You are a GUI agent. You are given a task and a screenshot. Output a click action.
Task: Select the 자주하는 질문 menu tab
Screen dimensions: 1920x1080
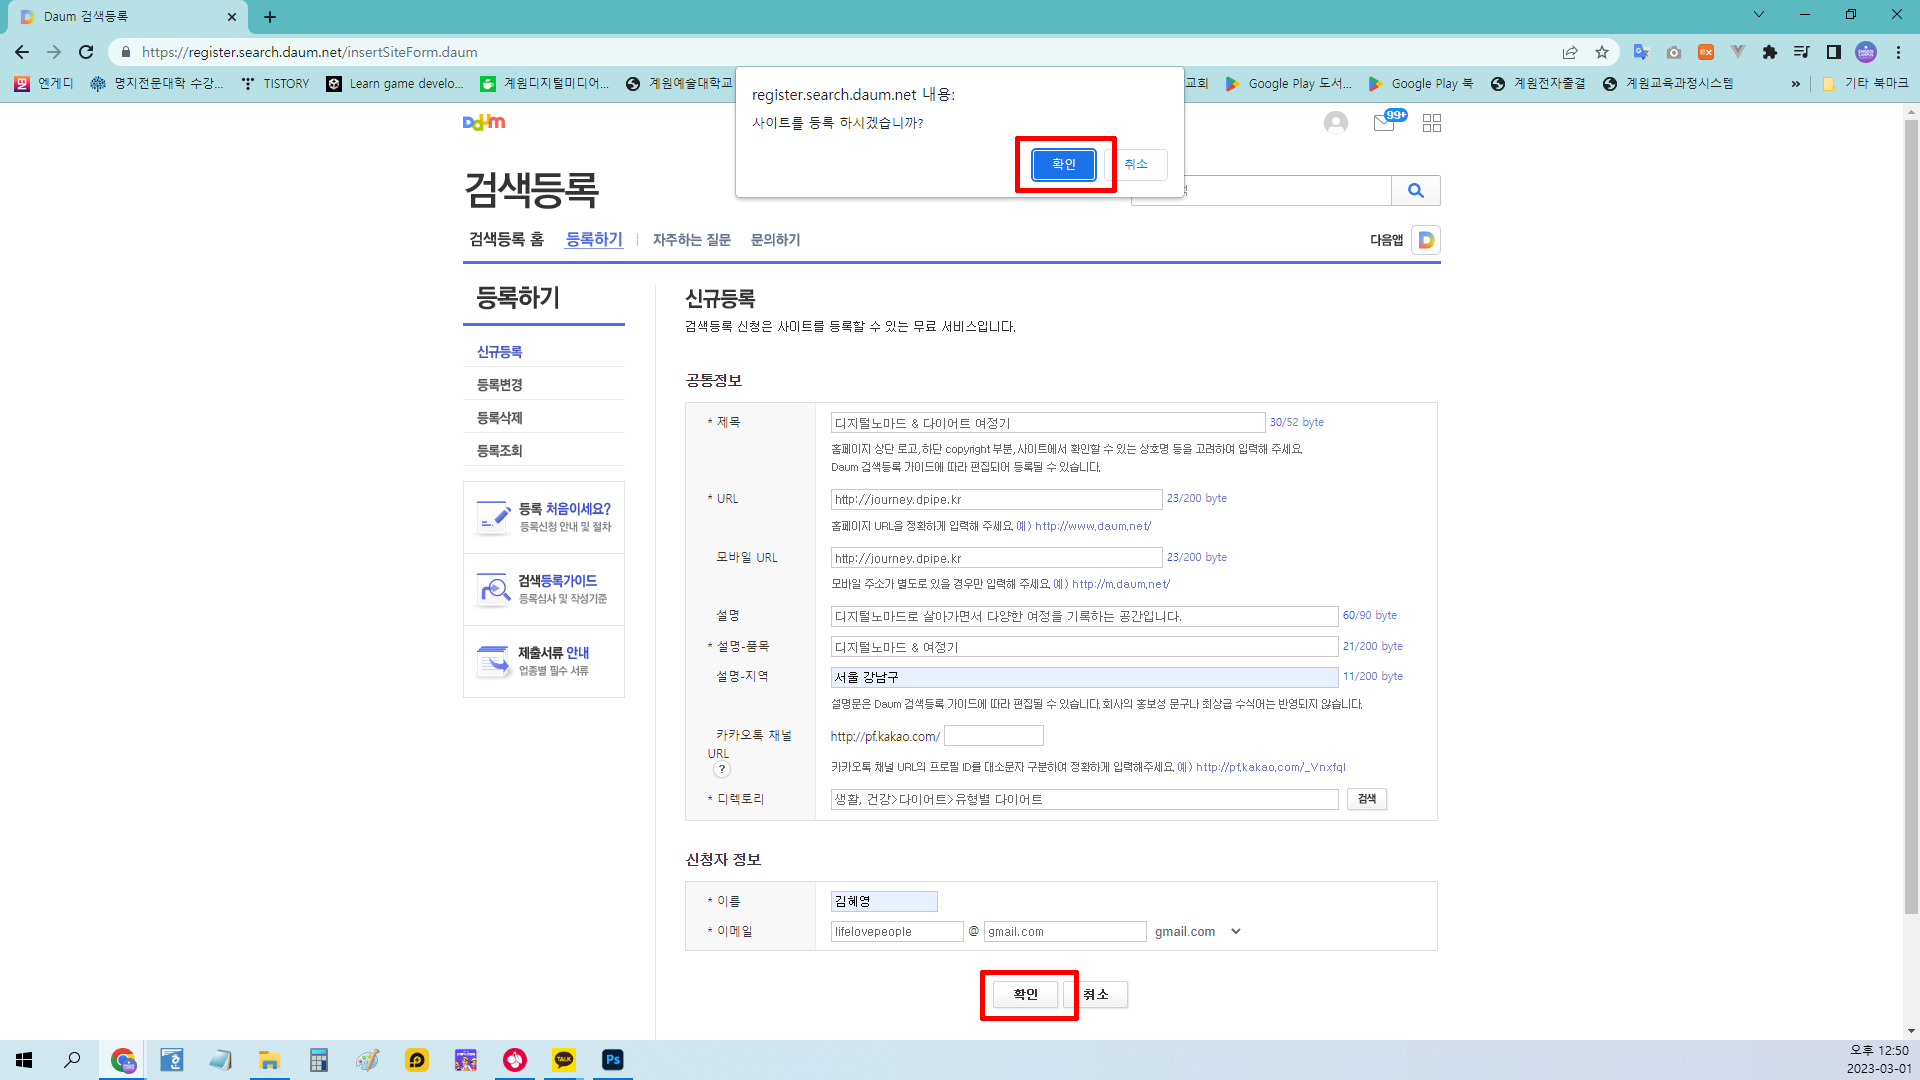(691, 240)
